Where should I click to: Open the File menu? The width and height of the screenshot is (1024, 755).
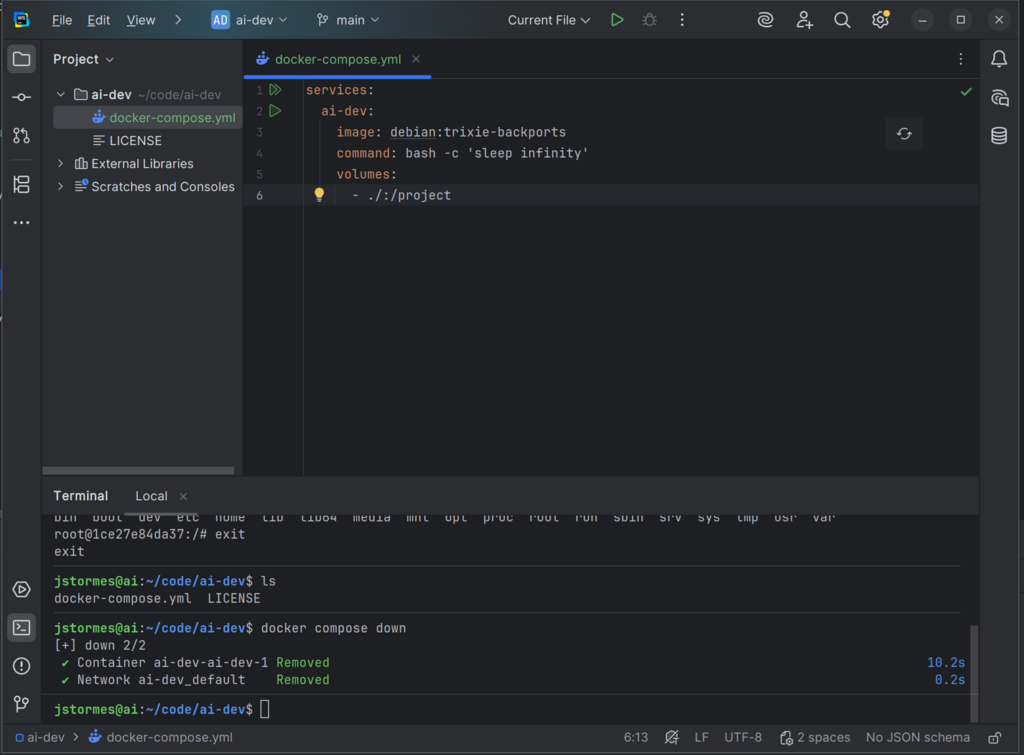62,20
